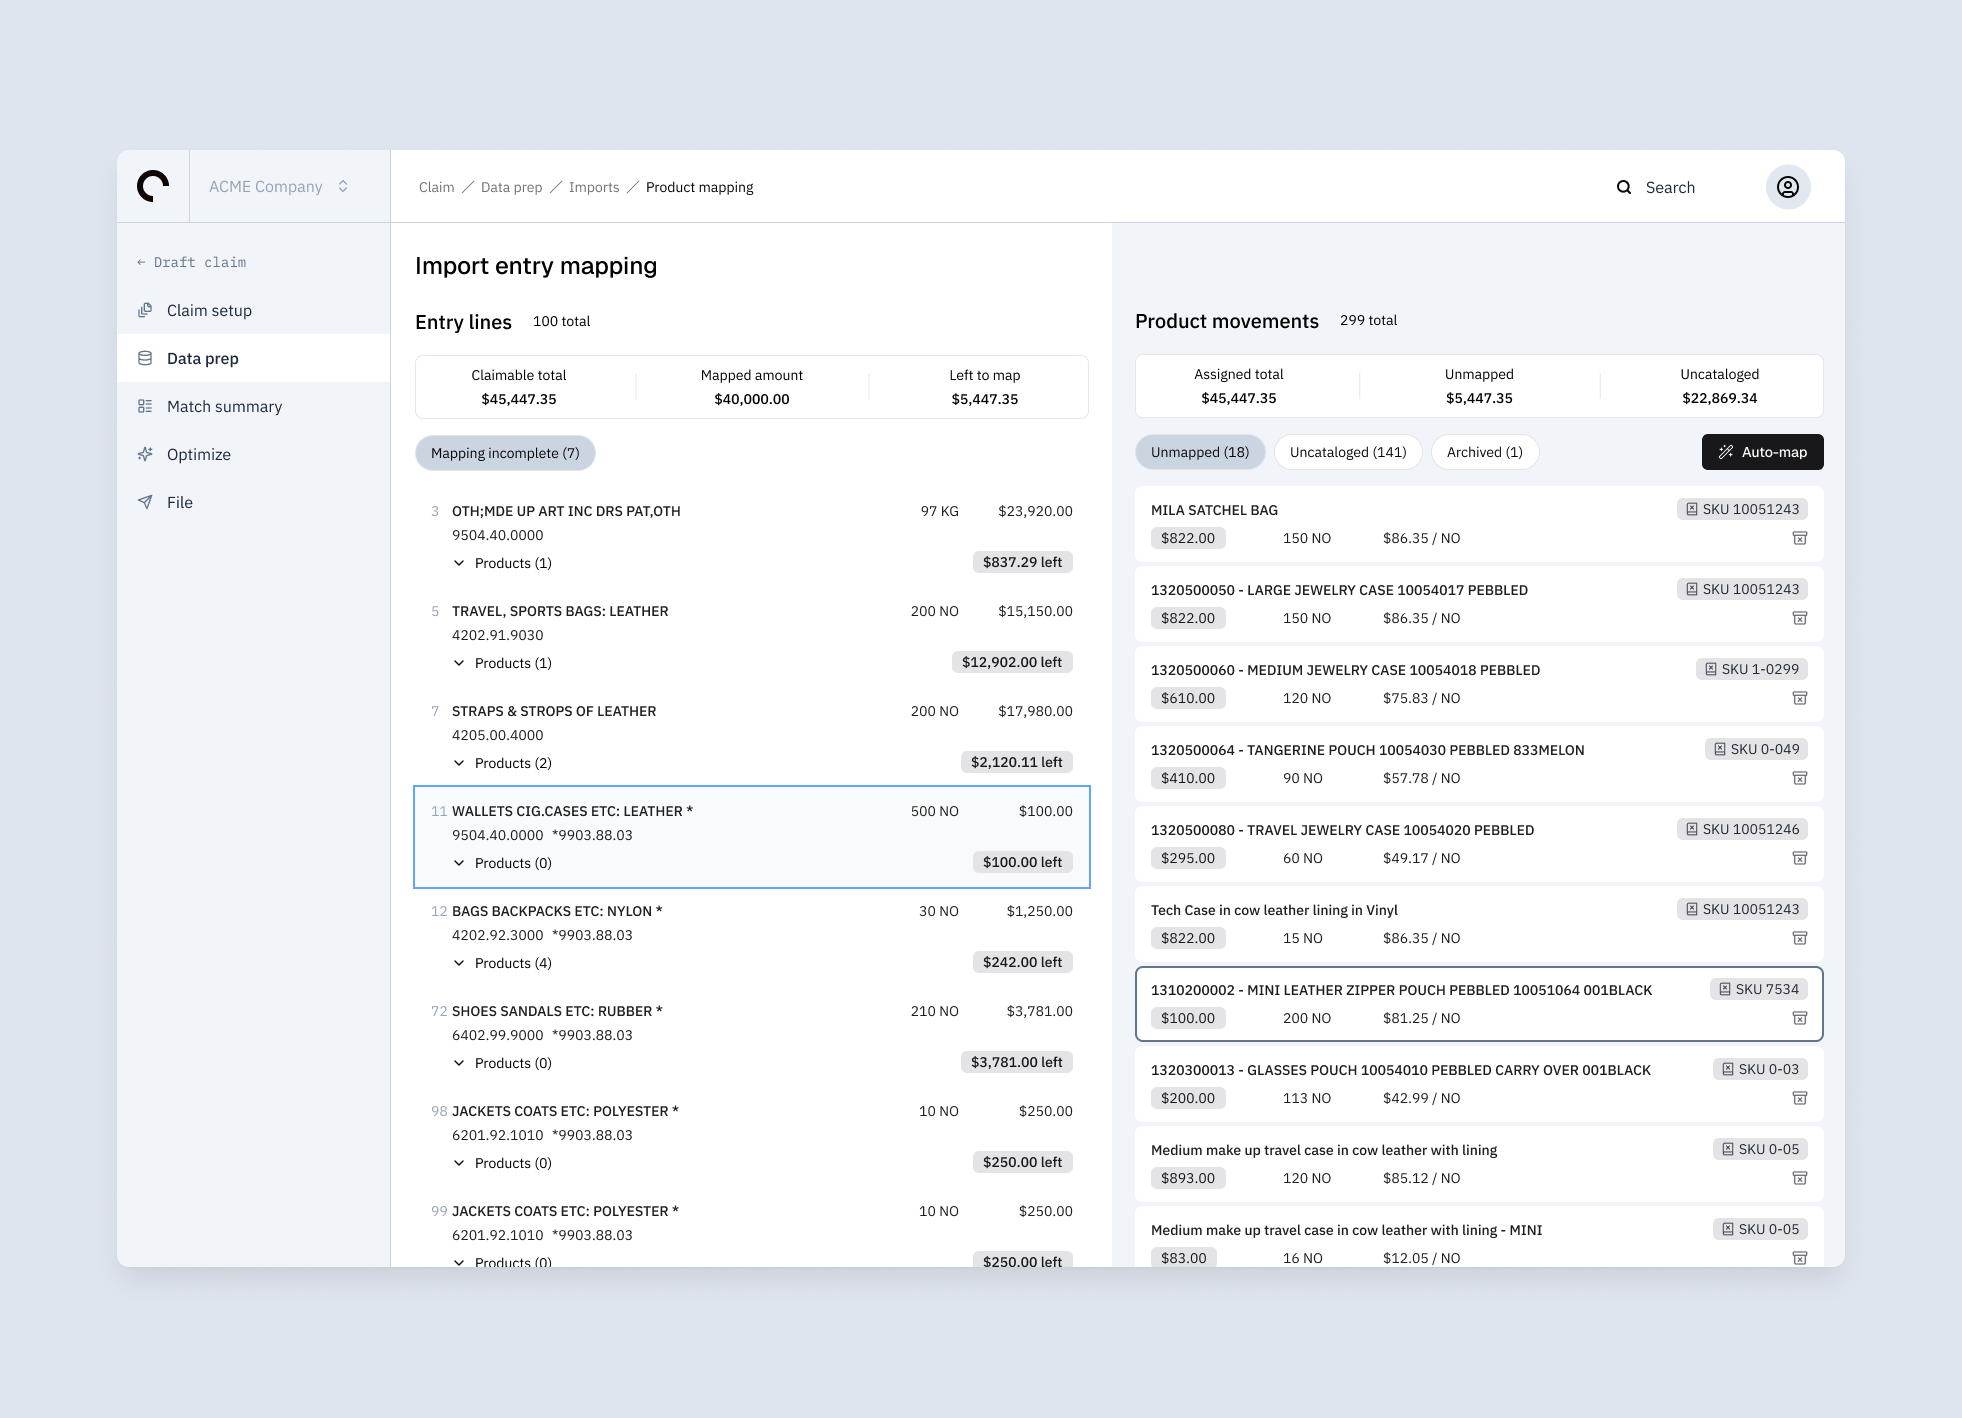Open the ACME Company switcher dropdown
This screenshot has width=1962, height=1418.
click(x=279, y=187)
